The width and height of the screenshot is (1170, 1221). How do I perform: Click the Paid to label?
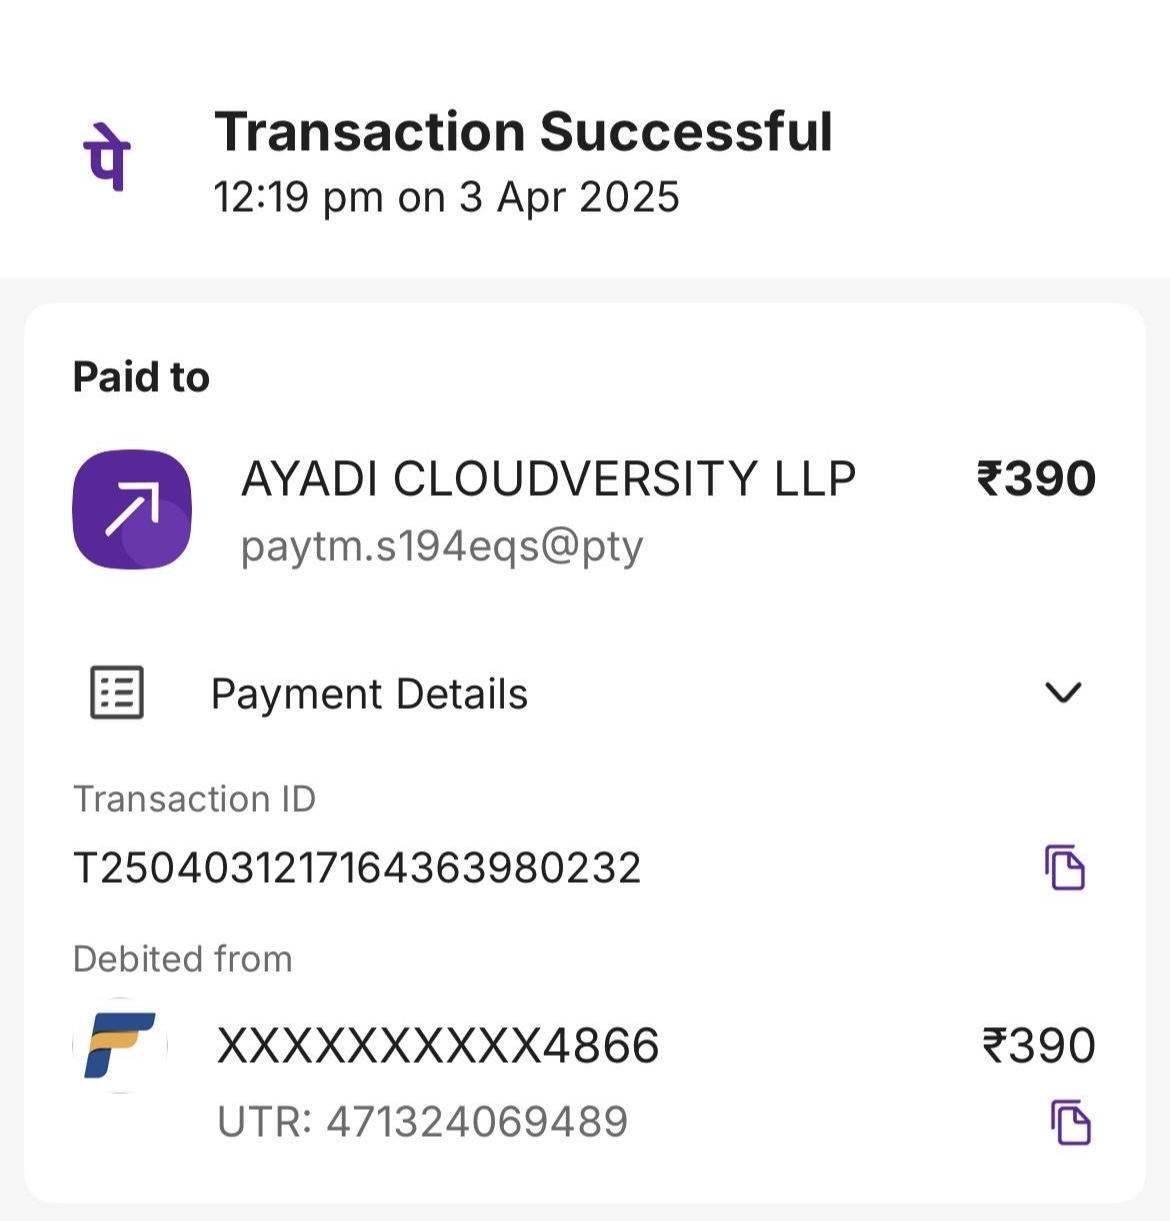click(x=141, y=377)
